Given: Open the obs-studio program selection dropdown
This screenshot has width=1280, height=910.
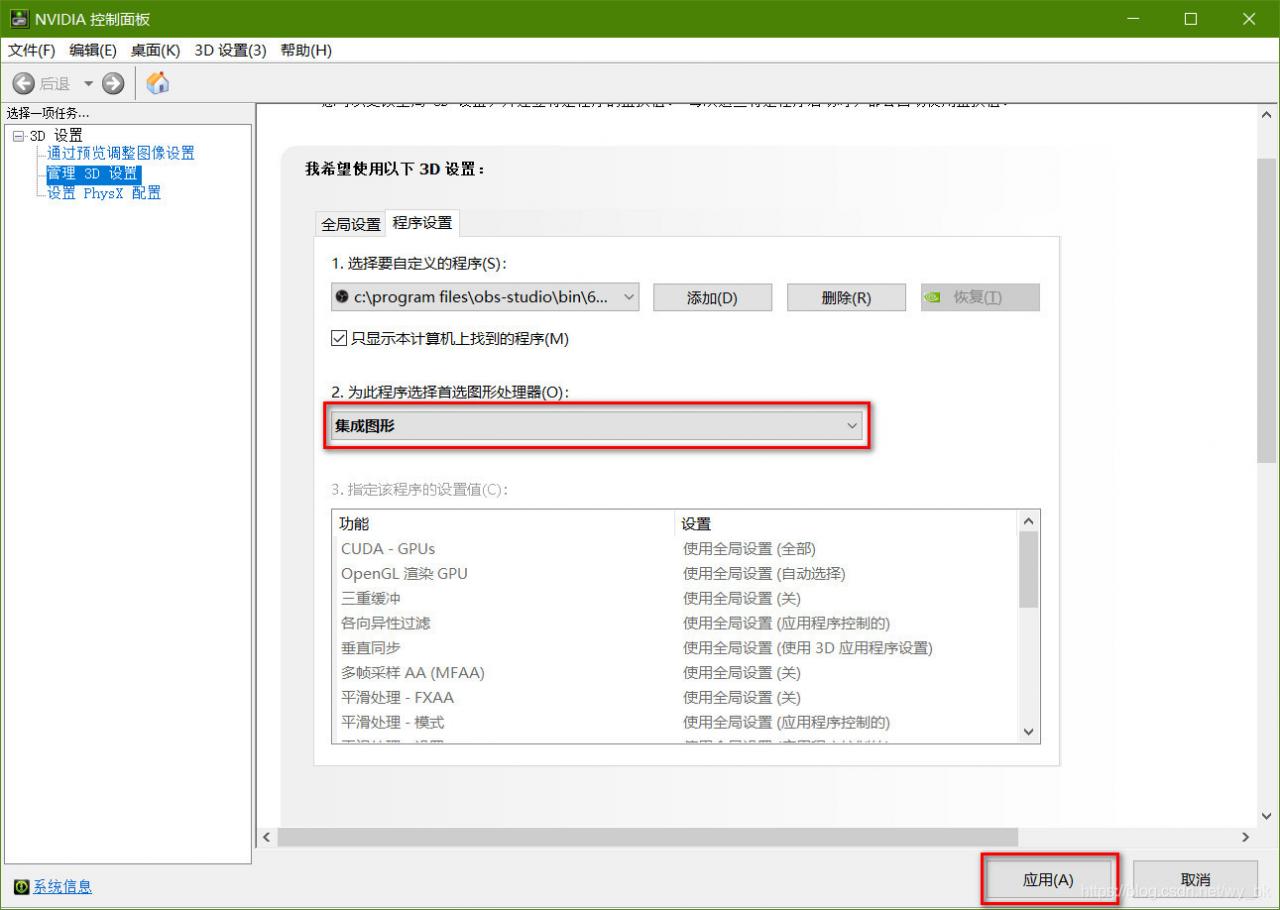Looking at the screenshot, I should point(485,297).
